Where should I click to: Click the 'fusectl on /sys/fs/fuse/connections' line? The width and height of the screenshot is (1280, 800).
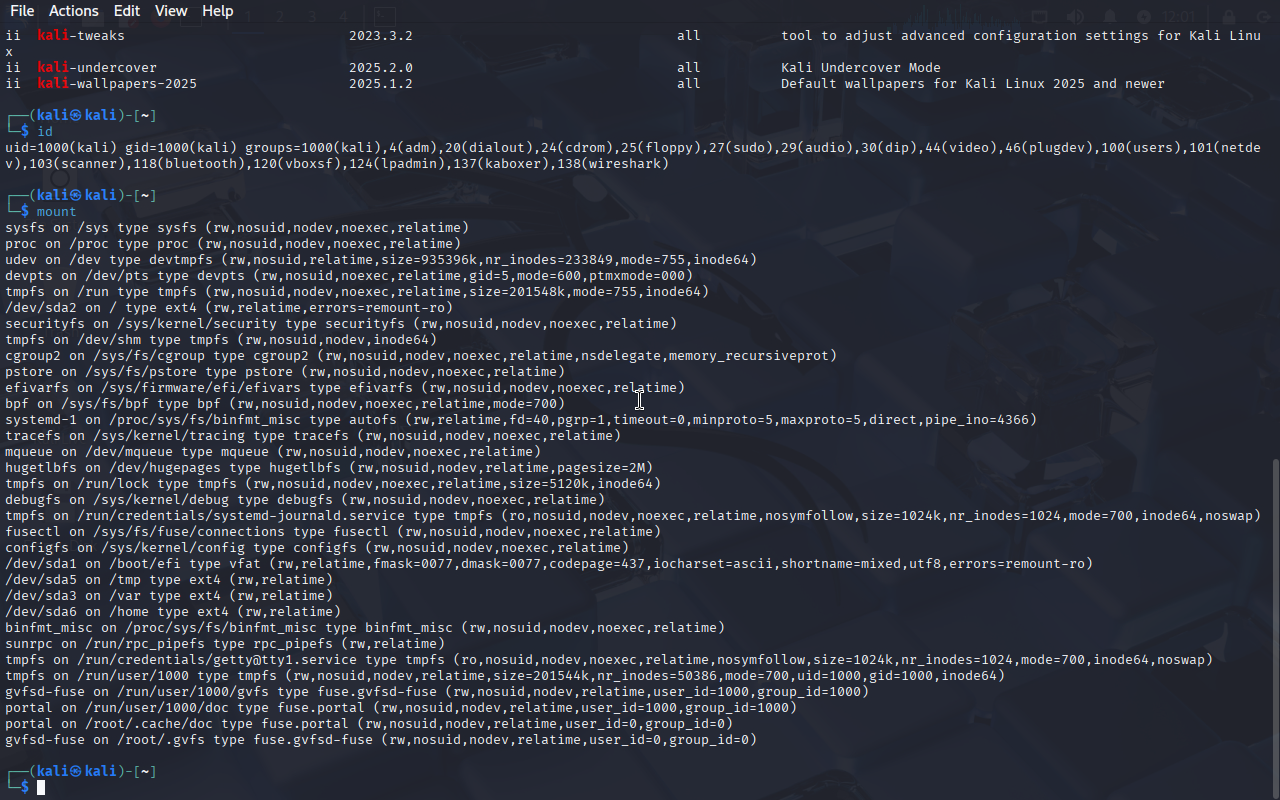tap(333, 532)
